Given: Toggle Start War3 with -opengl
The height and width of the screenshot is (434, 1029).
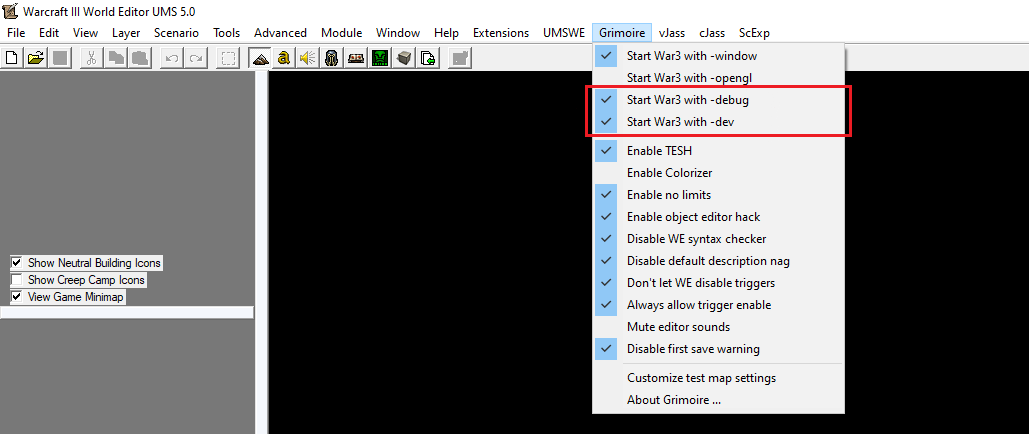Looking at the screenshot, I should 718,77.
